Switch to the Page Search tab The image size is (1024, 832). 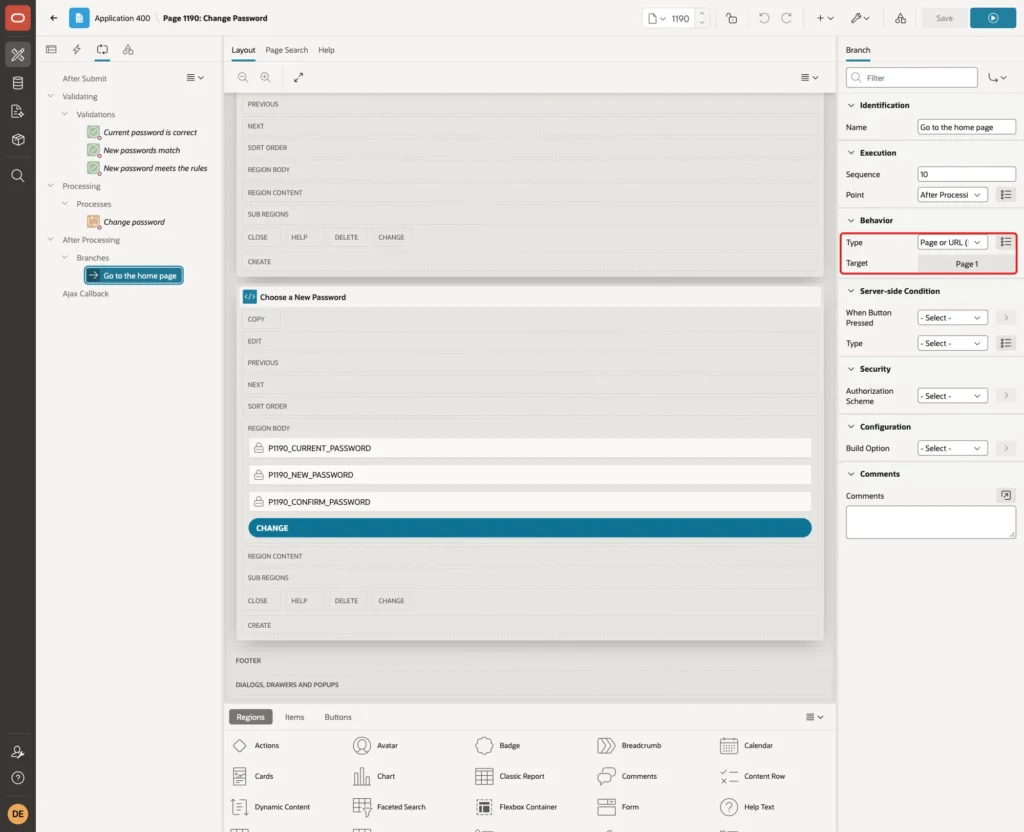[x=286, y=50]
